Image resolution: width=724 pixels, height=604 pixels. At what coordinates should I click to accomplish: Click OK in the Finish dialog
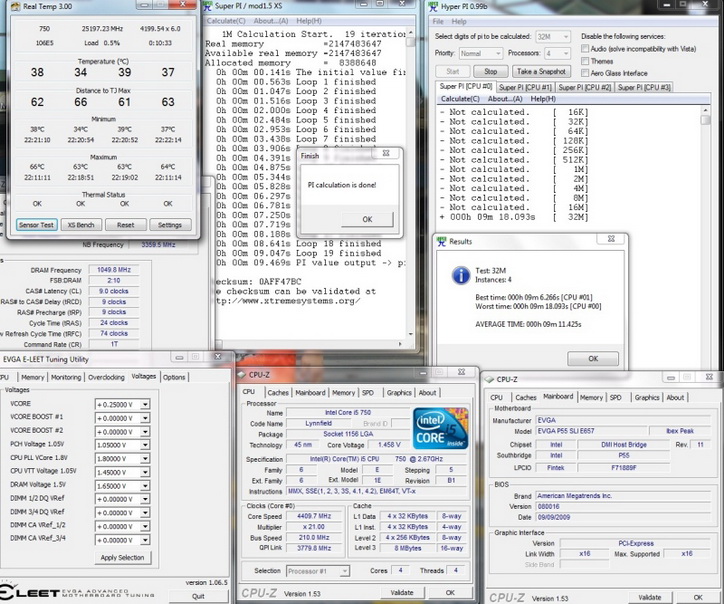367,219
